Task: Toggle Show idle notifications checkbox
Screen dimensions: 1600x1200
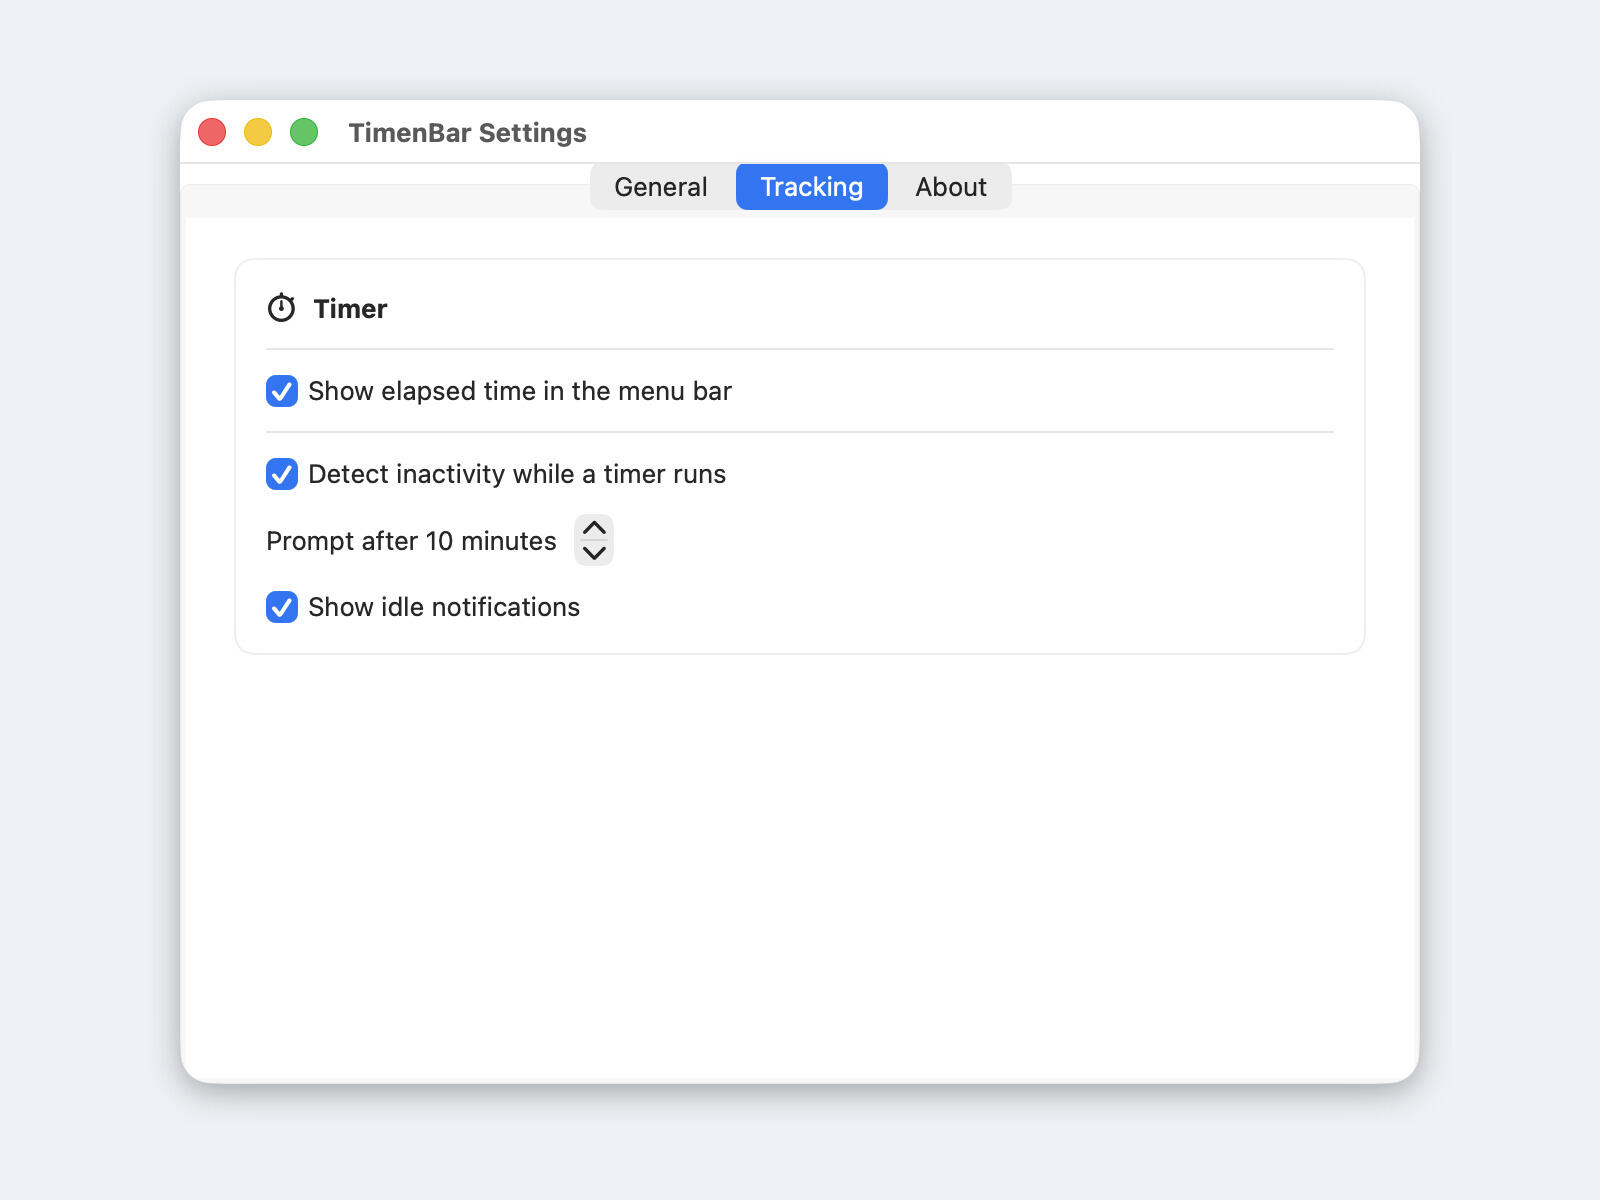Action: pyautogui.click(x=282, y=607)
